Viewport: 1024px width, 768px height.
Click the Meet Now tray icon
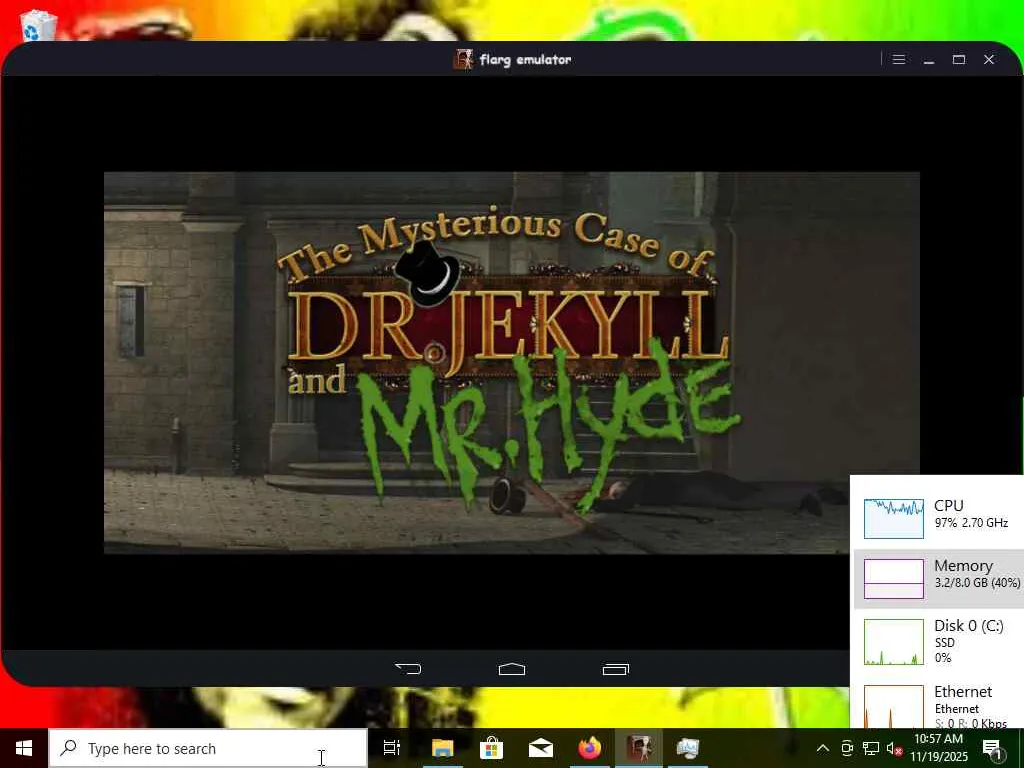(847, 748)
